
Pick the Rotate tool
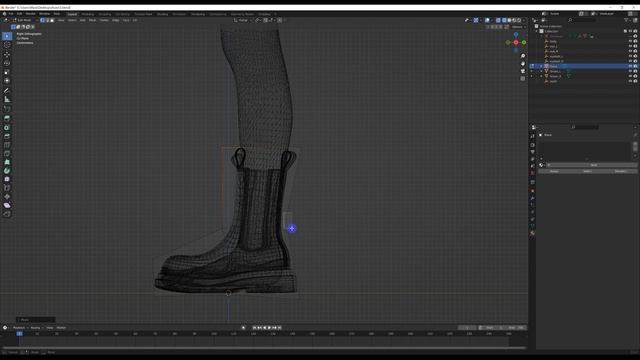pyautogui.click(x=7, y=63)
